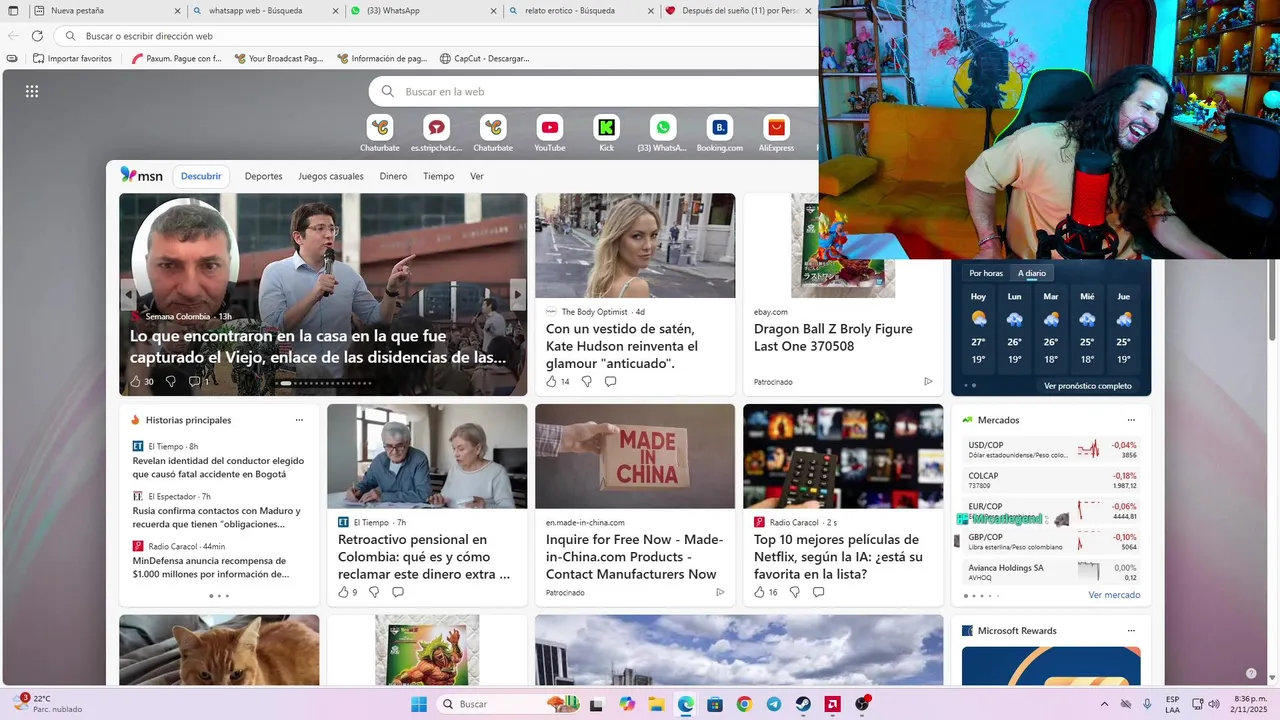Open File Explorer from the taskbar
The image size is (1280, 720).
click(656, 704)
